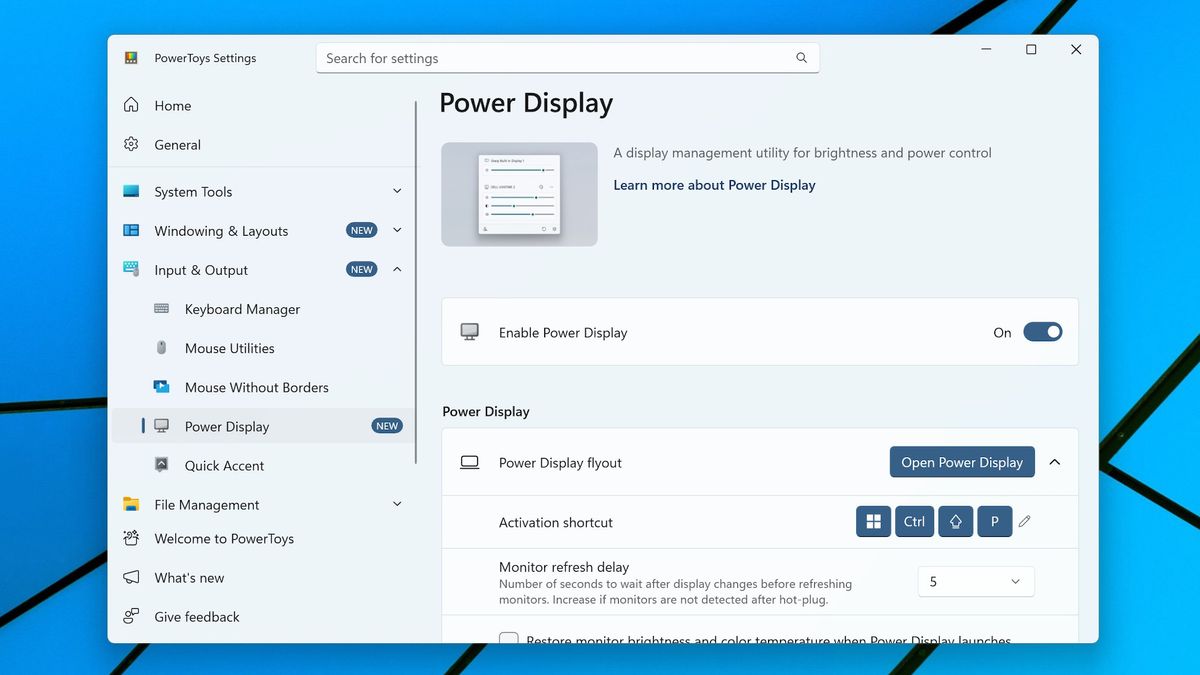This screenshot has height=675, width=1200.
Task: Click the What's new megaphone icon
Action: coord(131,577)
